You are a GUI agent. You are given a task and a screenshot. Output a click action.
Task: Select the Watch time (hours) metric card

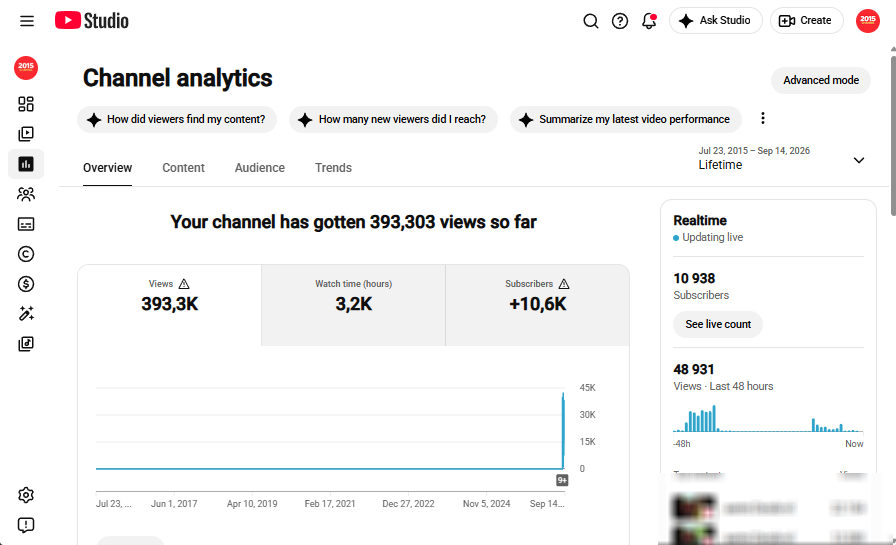353,305
